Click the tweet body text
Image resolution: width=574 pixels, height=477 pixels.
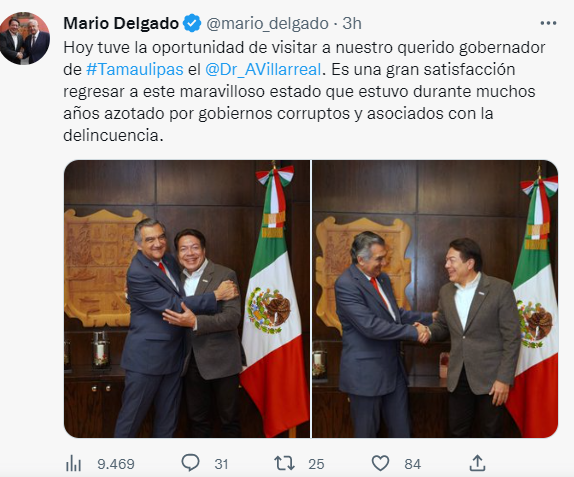coord(304,91)
